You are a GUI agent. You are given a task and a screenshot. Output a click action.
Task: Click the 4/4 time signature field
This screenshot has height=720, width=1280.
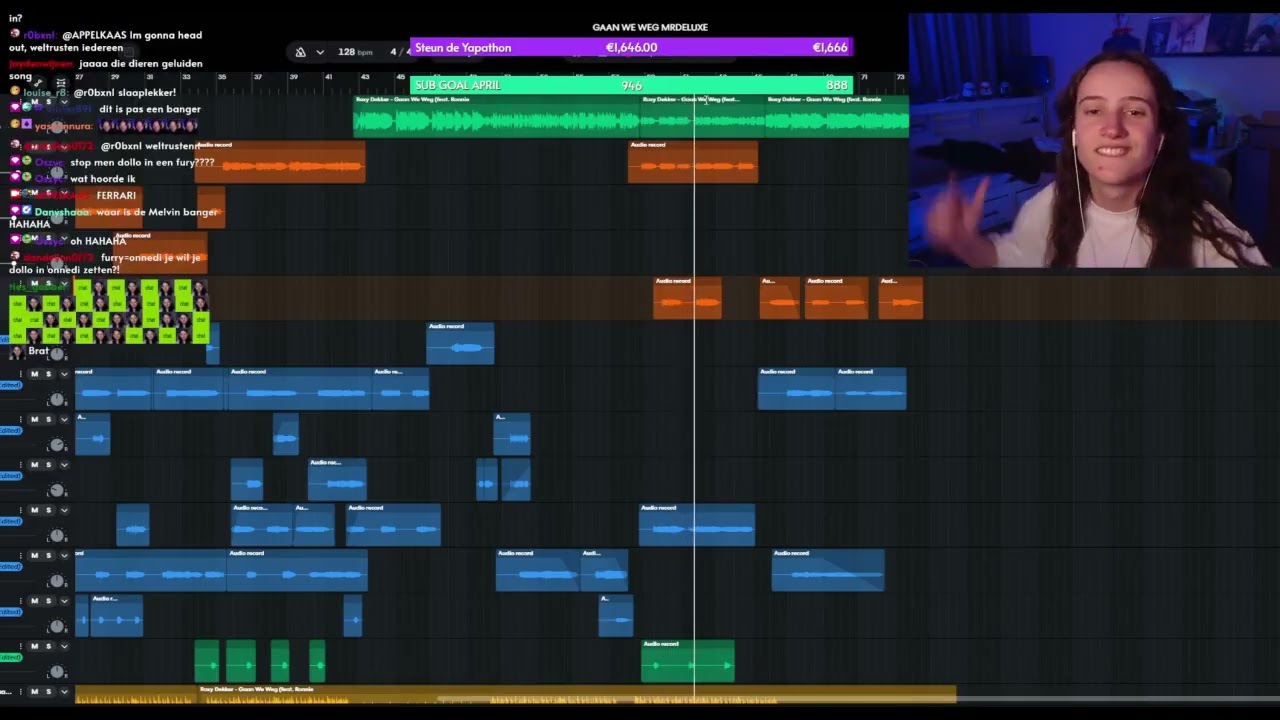398,52
